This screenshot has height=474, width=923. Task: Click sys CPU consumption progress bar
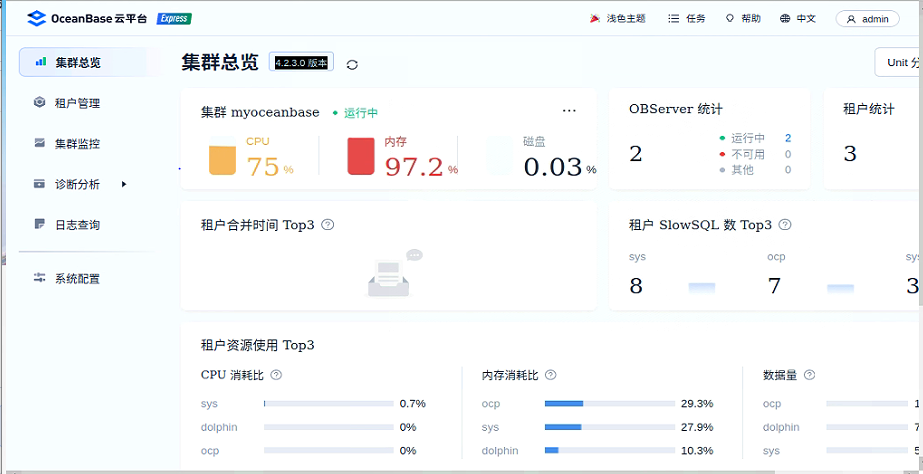328,404
